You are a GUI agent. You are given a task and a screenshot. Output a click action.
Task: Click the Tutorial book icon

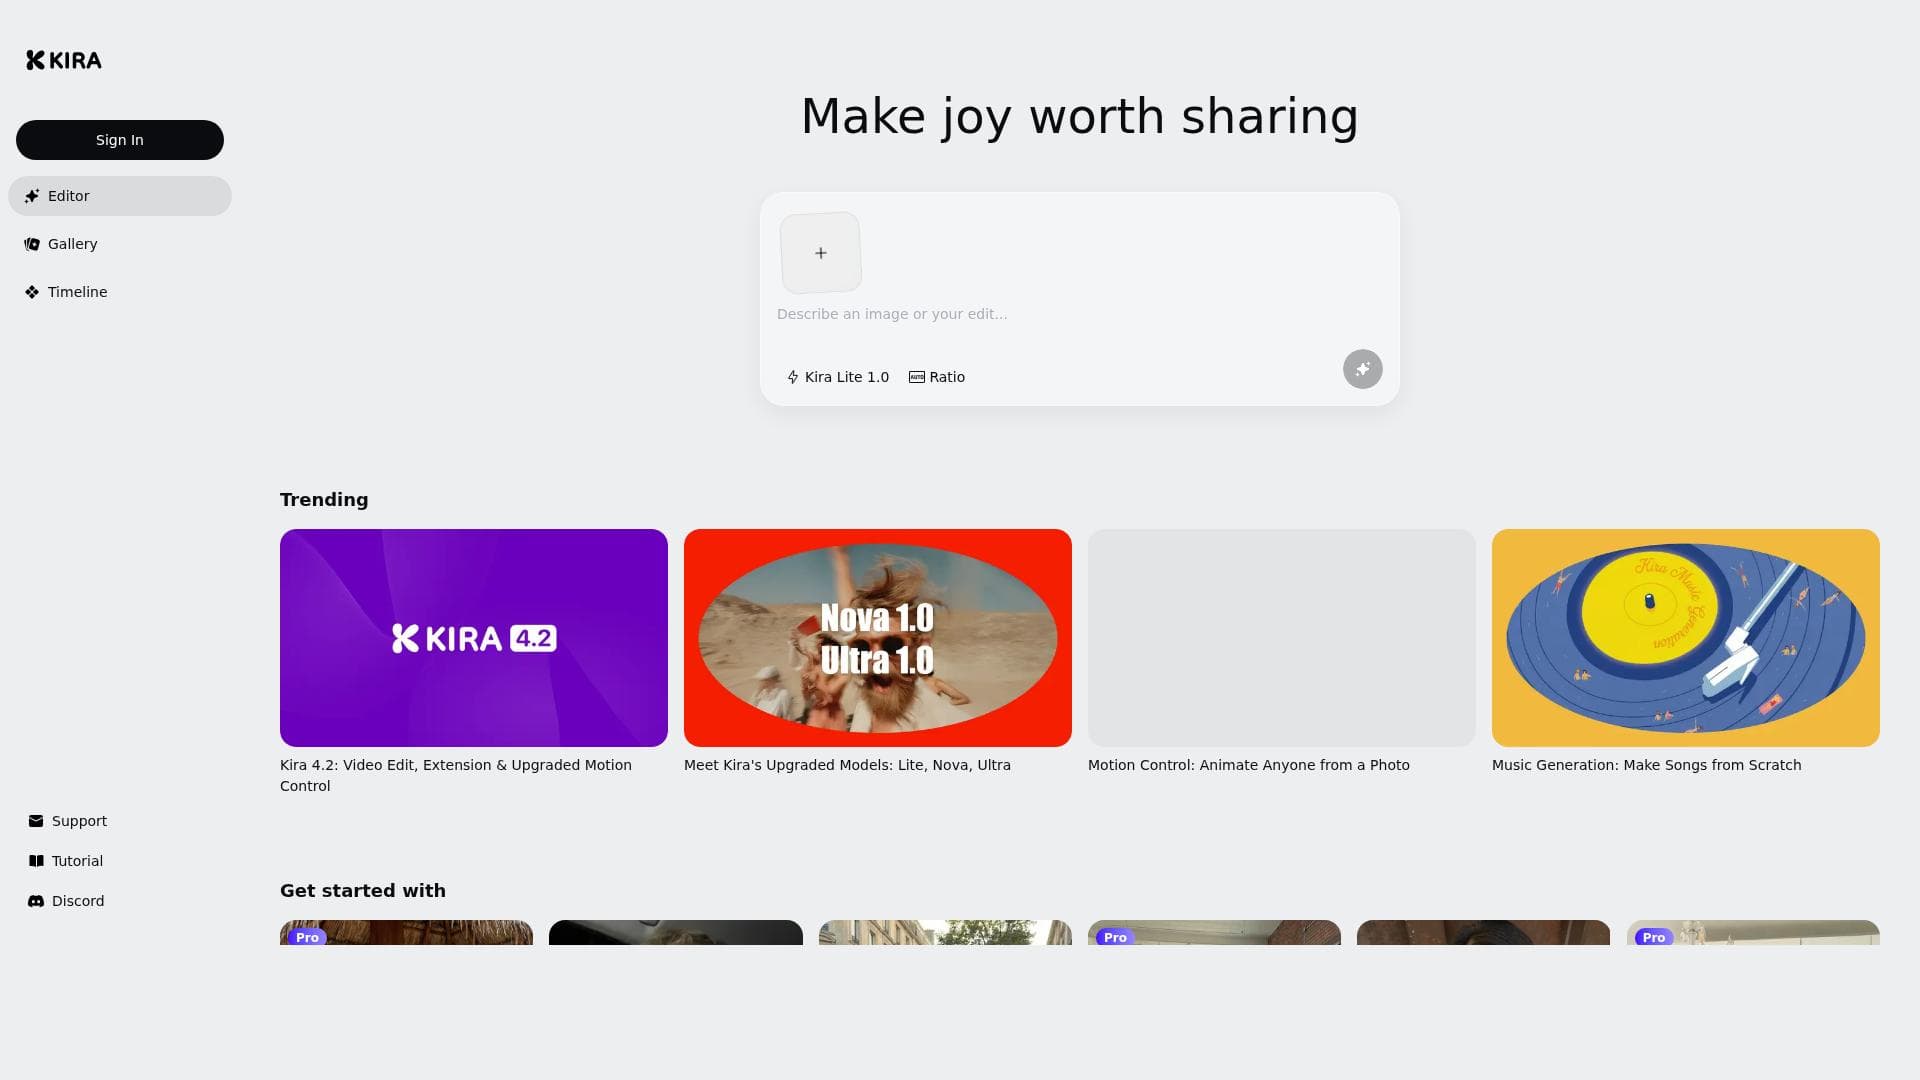click(36, 861)
